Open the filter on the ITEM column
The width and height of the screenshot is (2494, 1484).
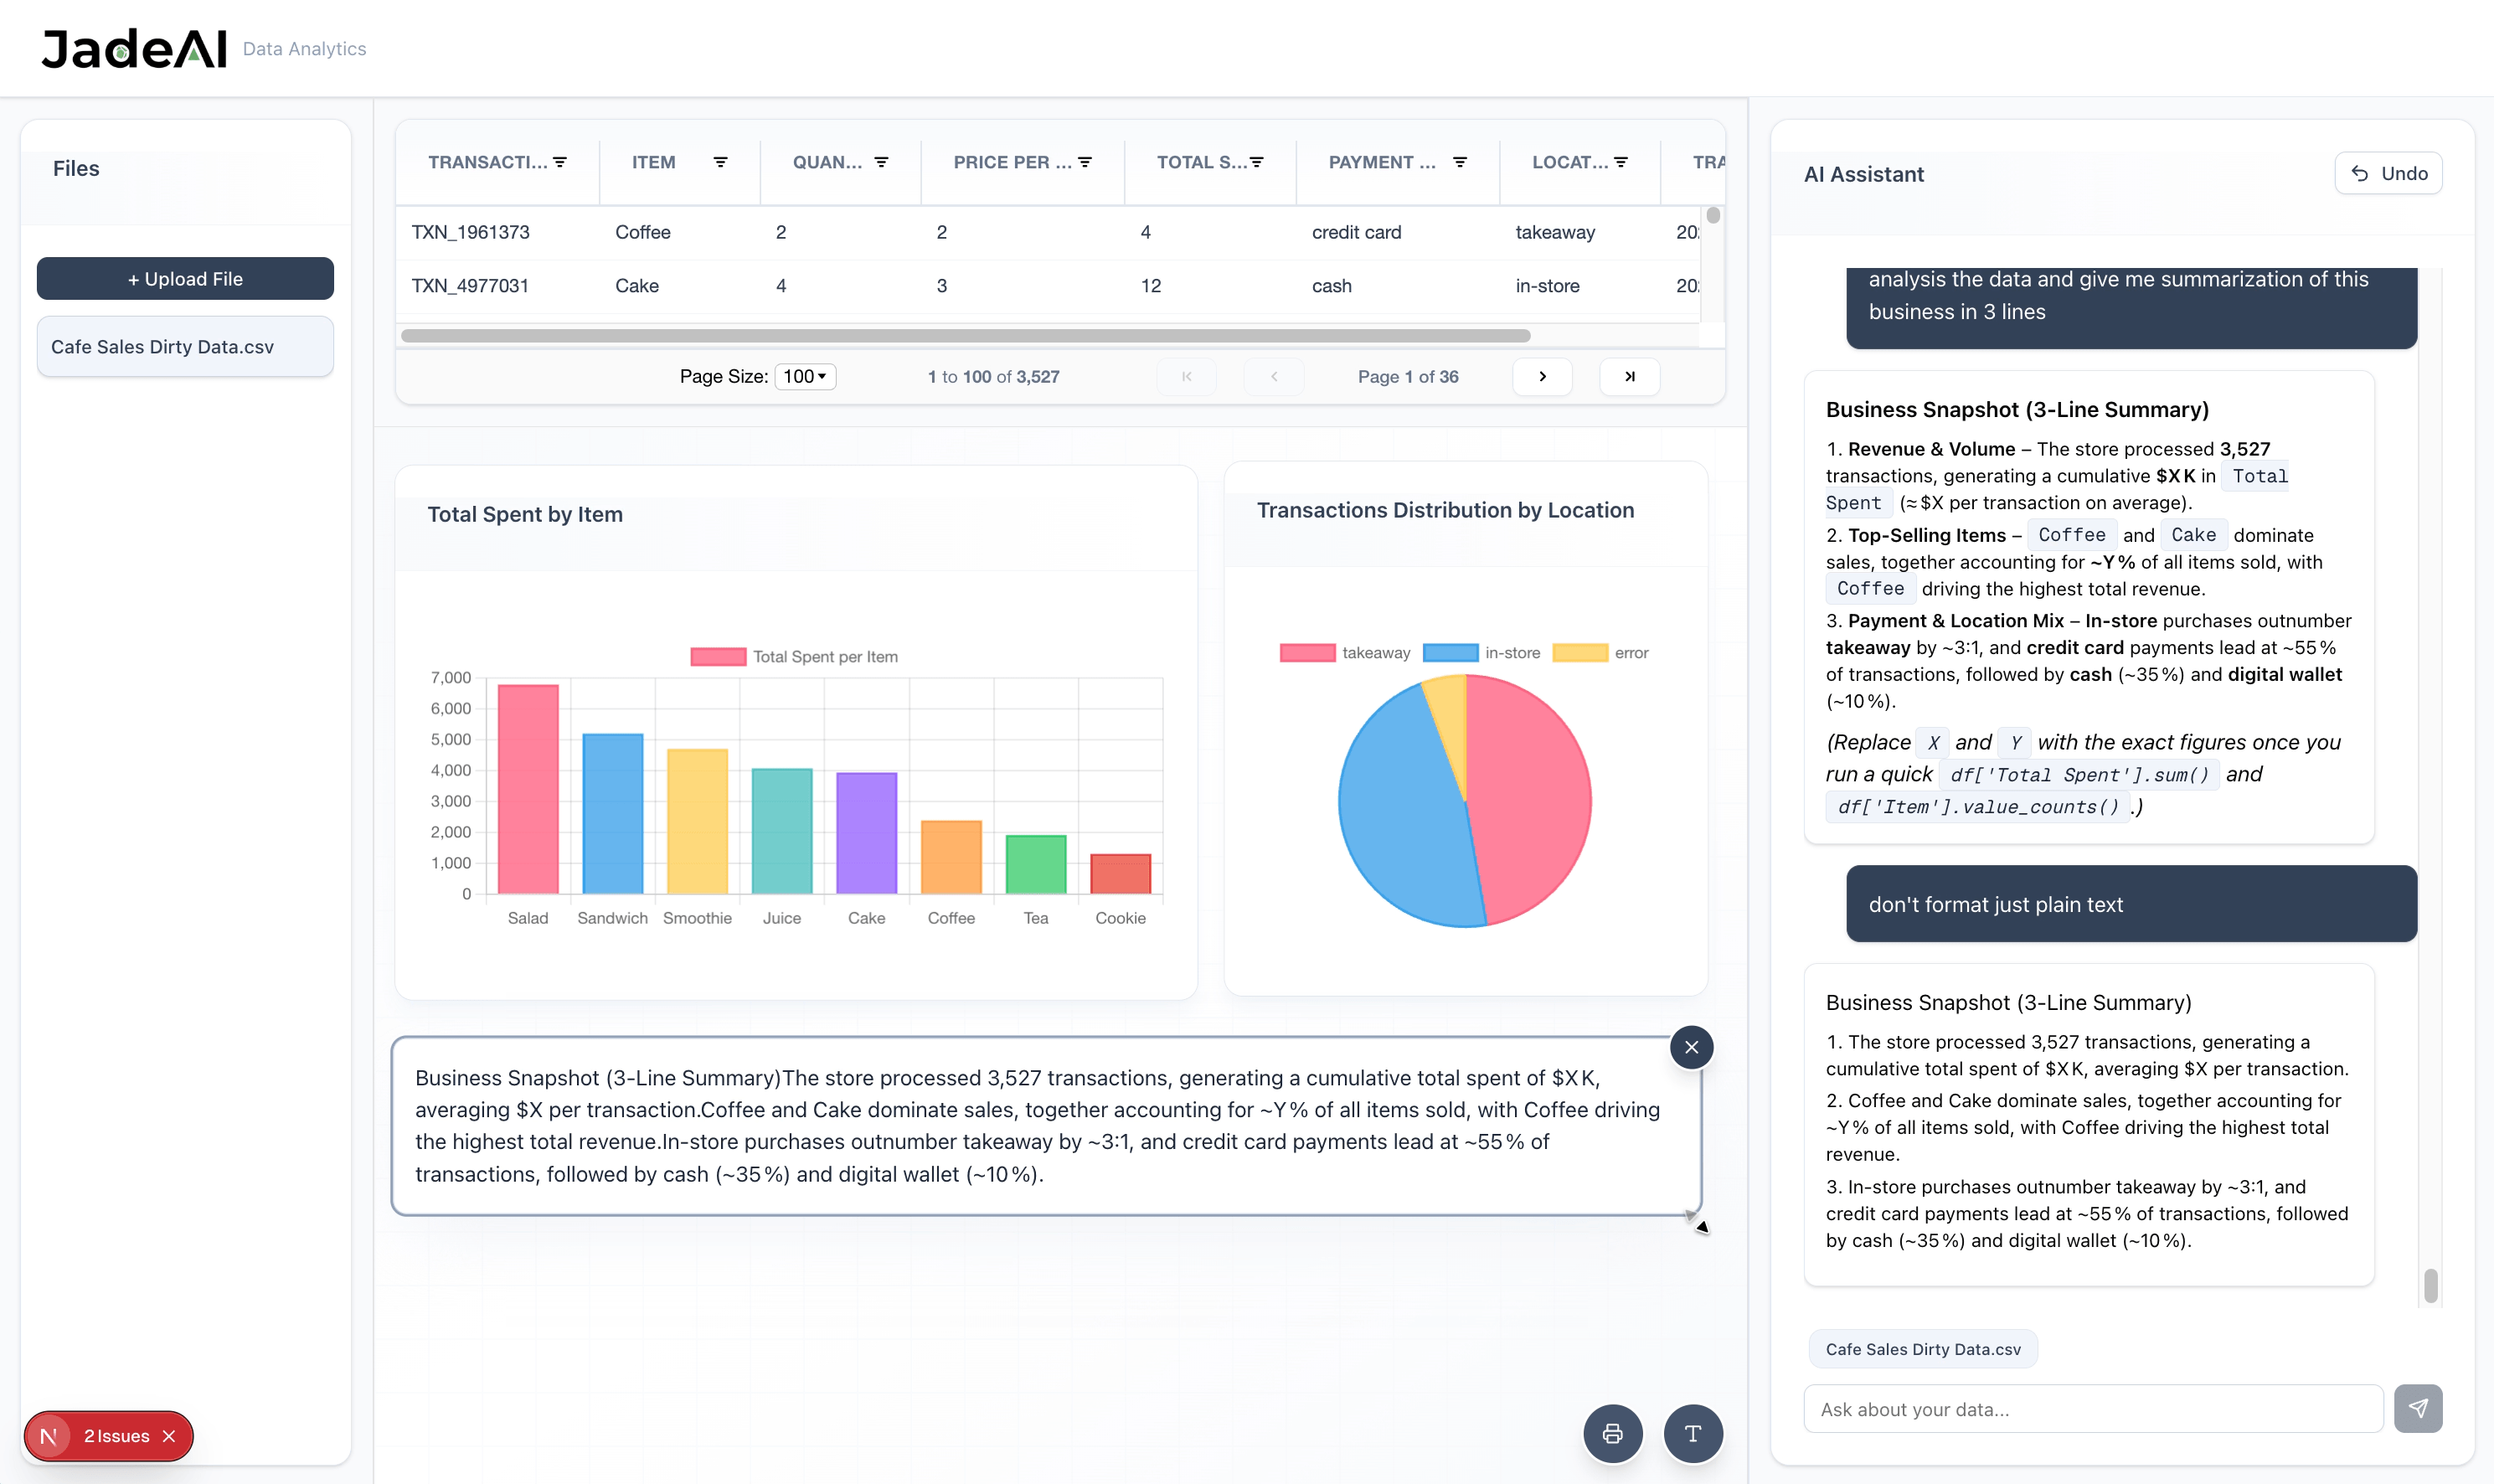(723, 162)
